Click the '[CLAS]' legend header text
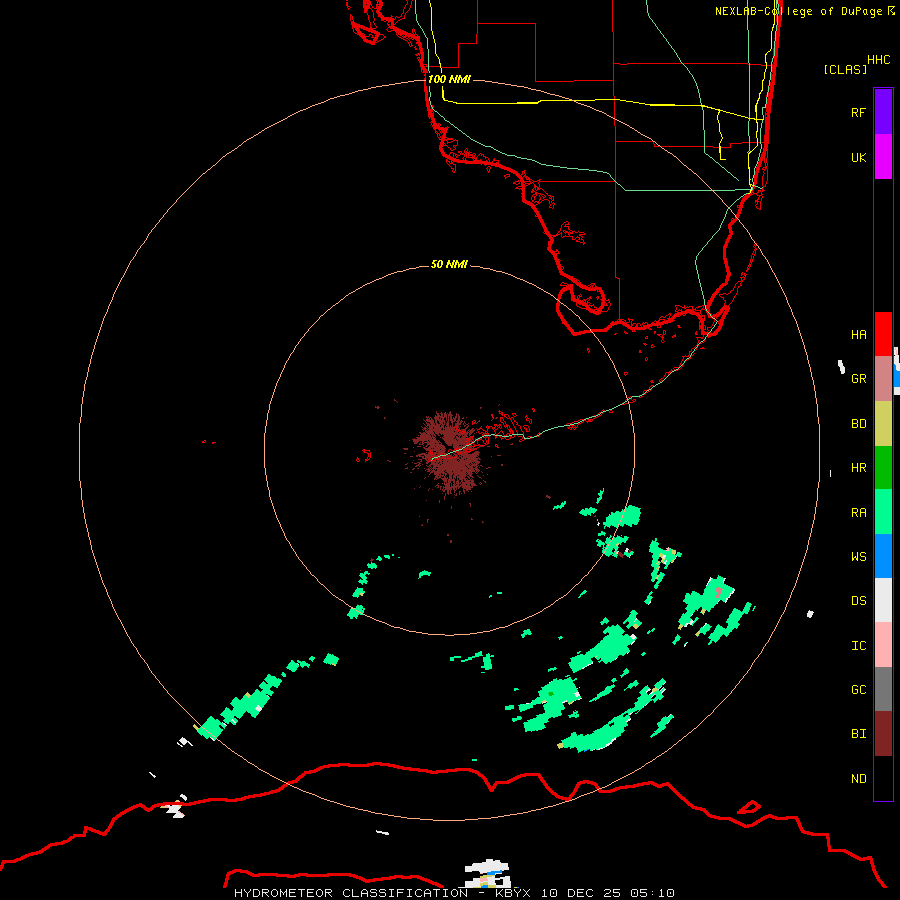This screenshot has height=900, width=900. (x=845, y=70)
